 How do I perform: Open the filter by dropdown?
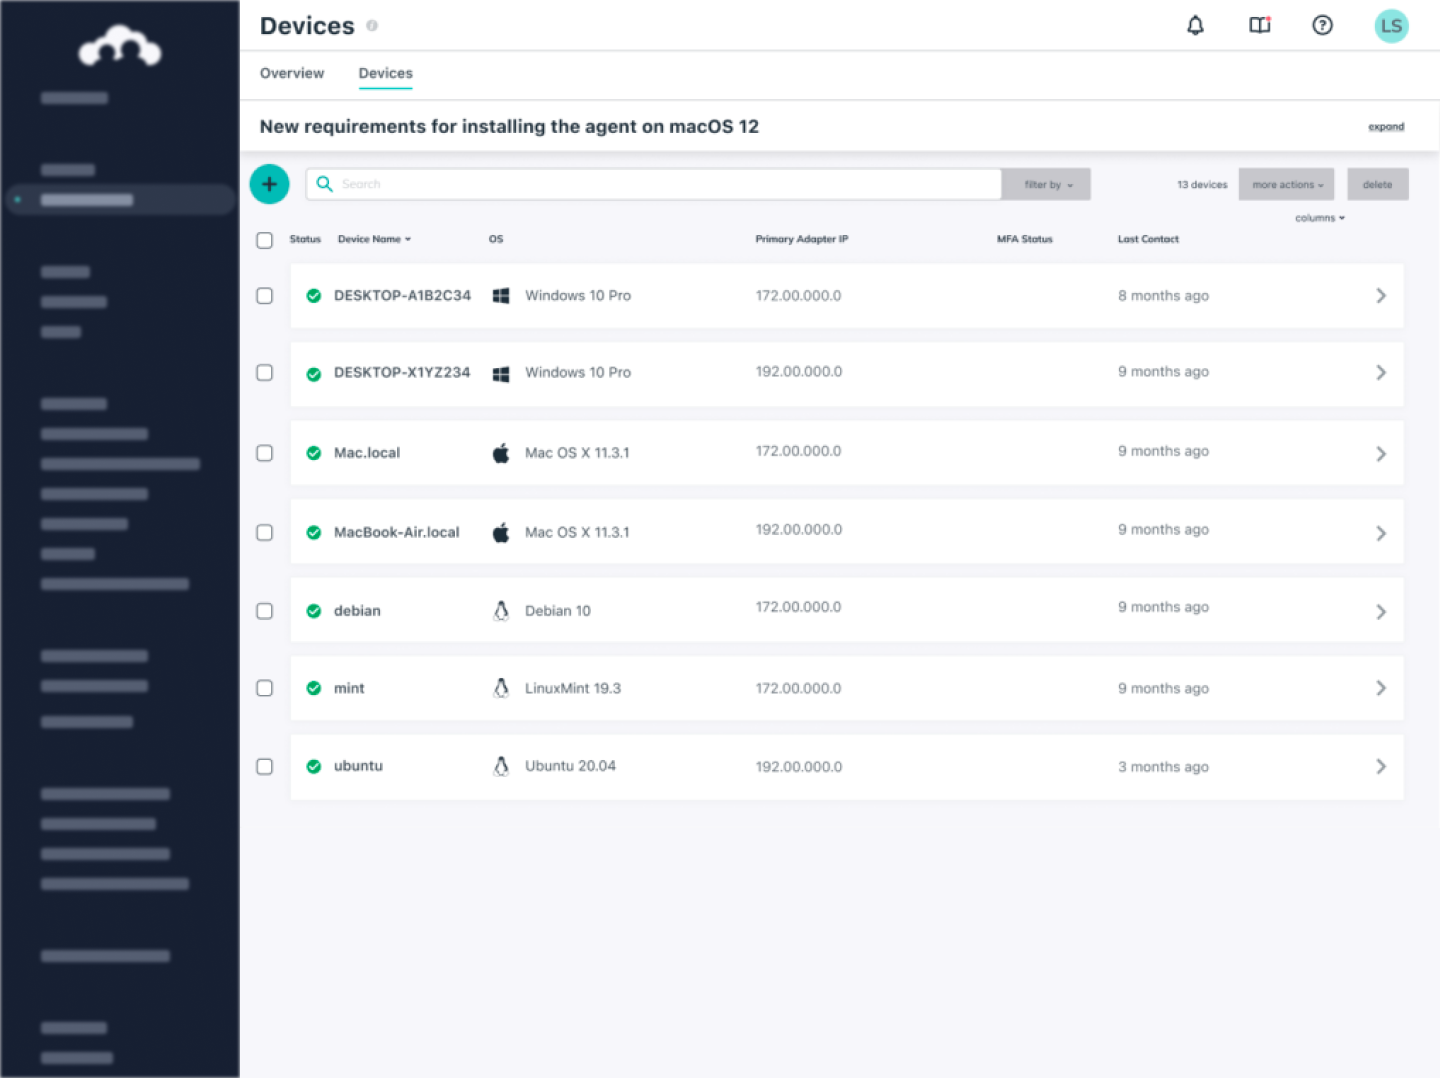[1045, 184]
